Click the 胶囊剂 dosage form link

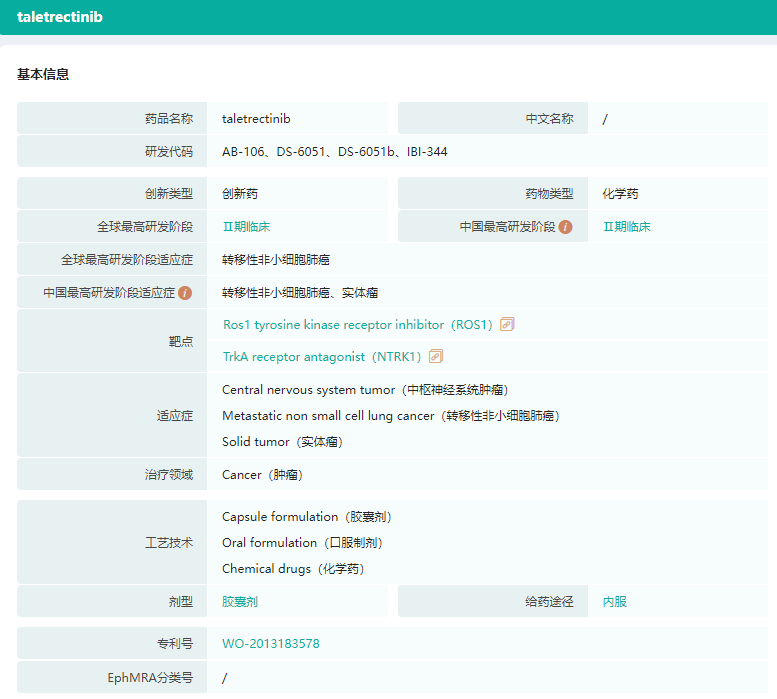coord(240,602)
